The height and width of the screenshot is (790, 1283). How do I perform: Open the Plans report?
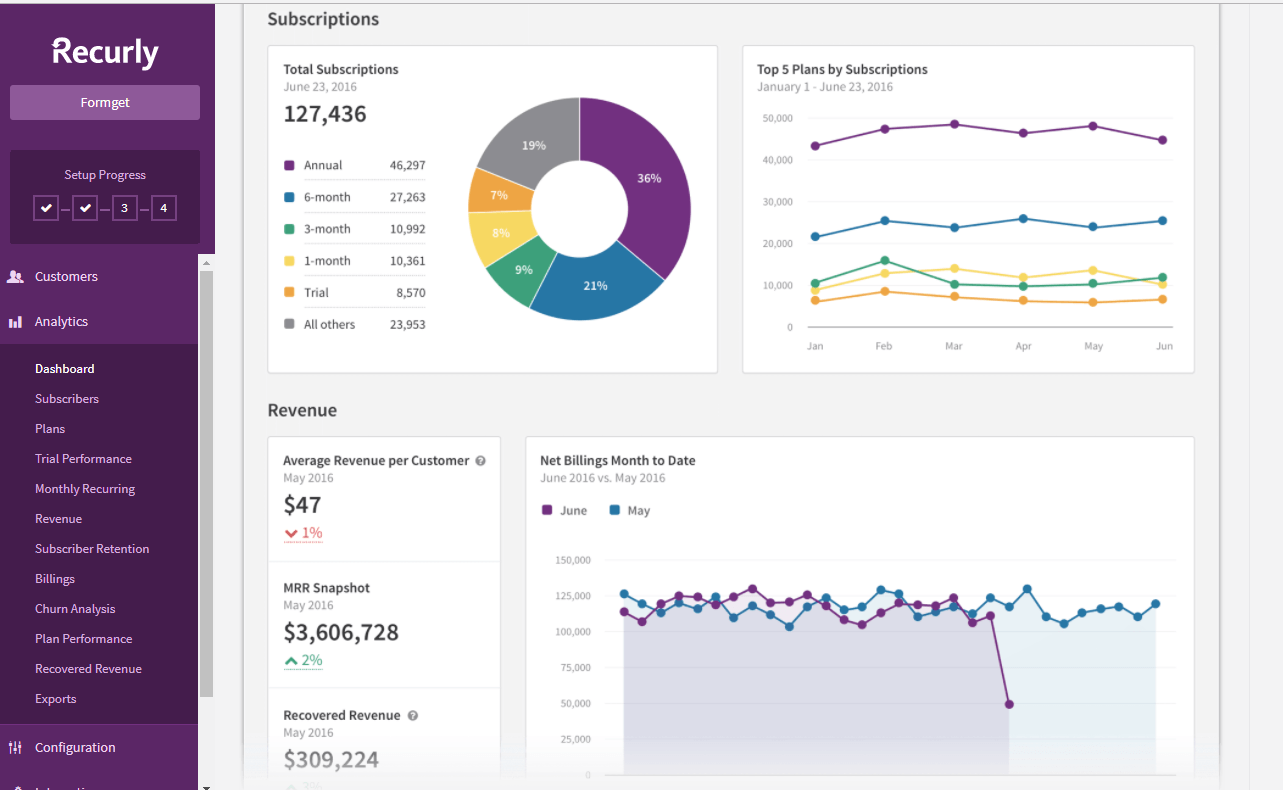(x=50, y=429)
